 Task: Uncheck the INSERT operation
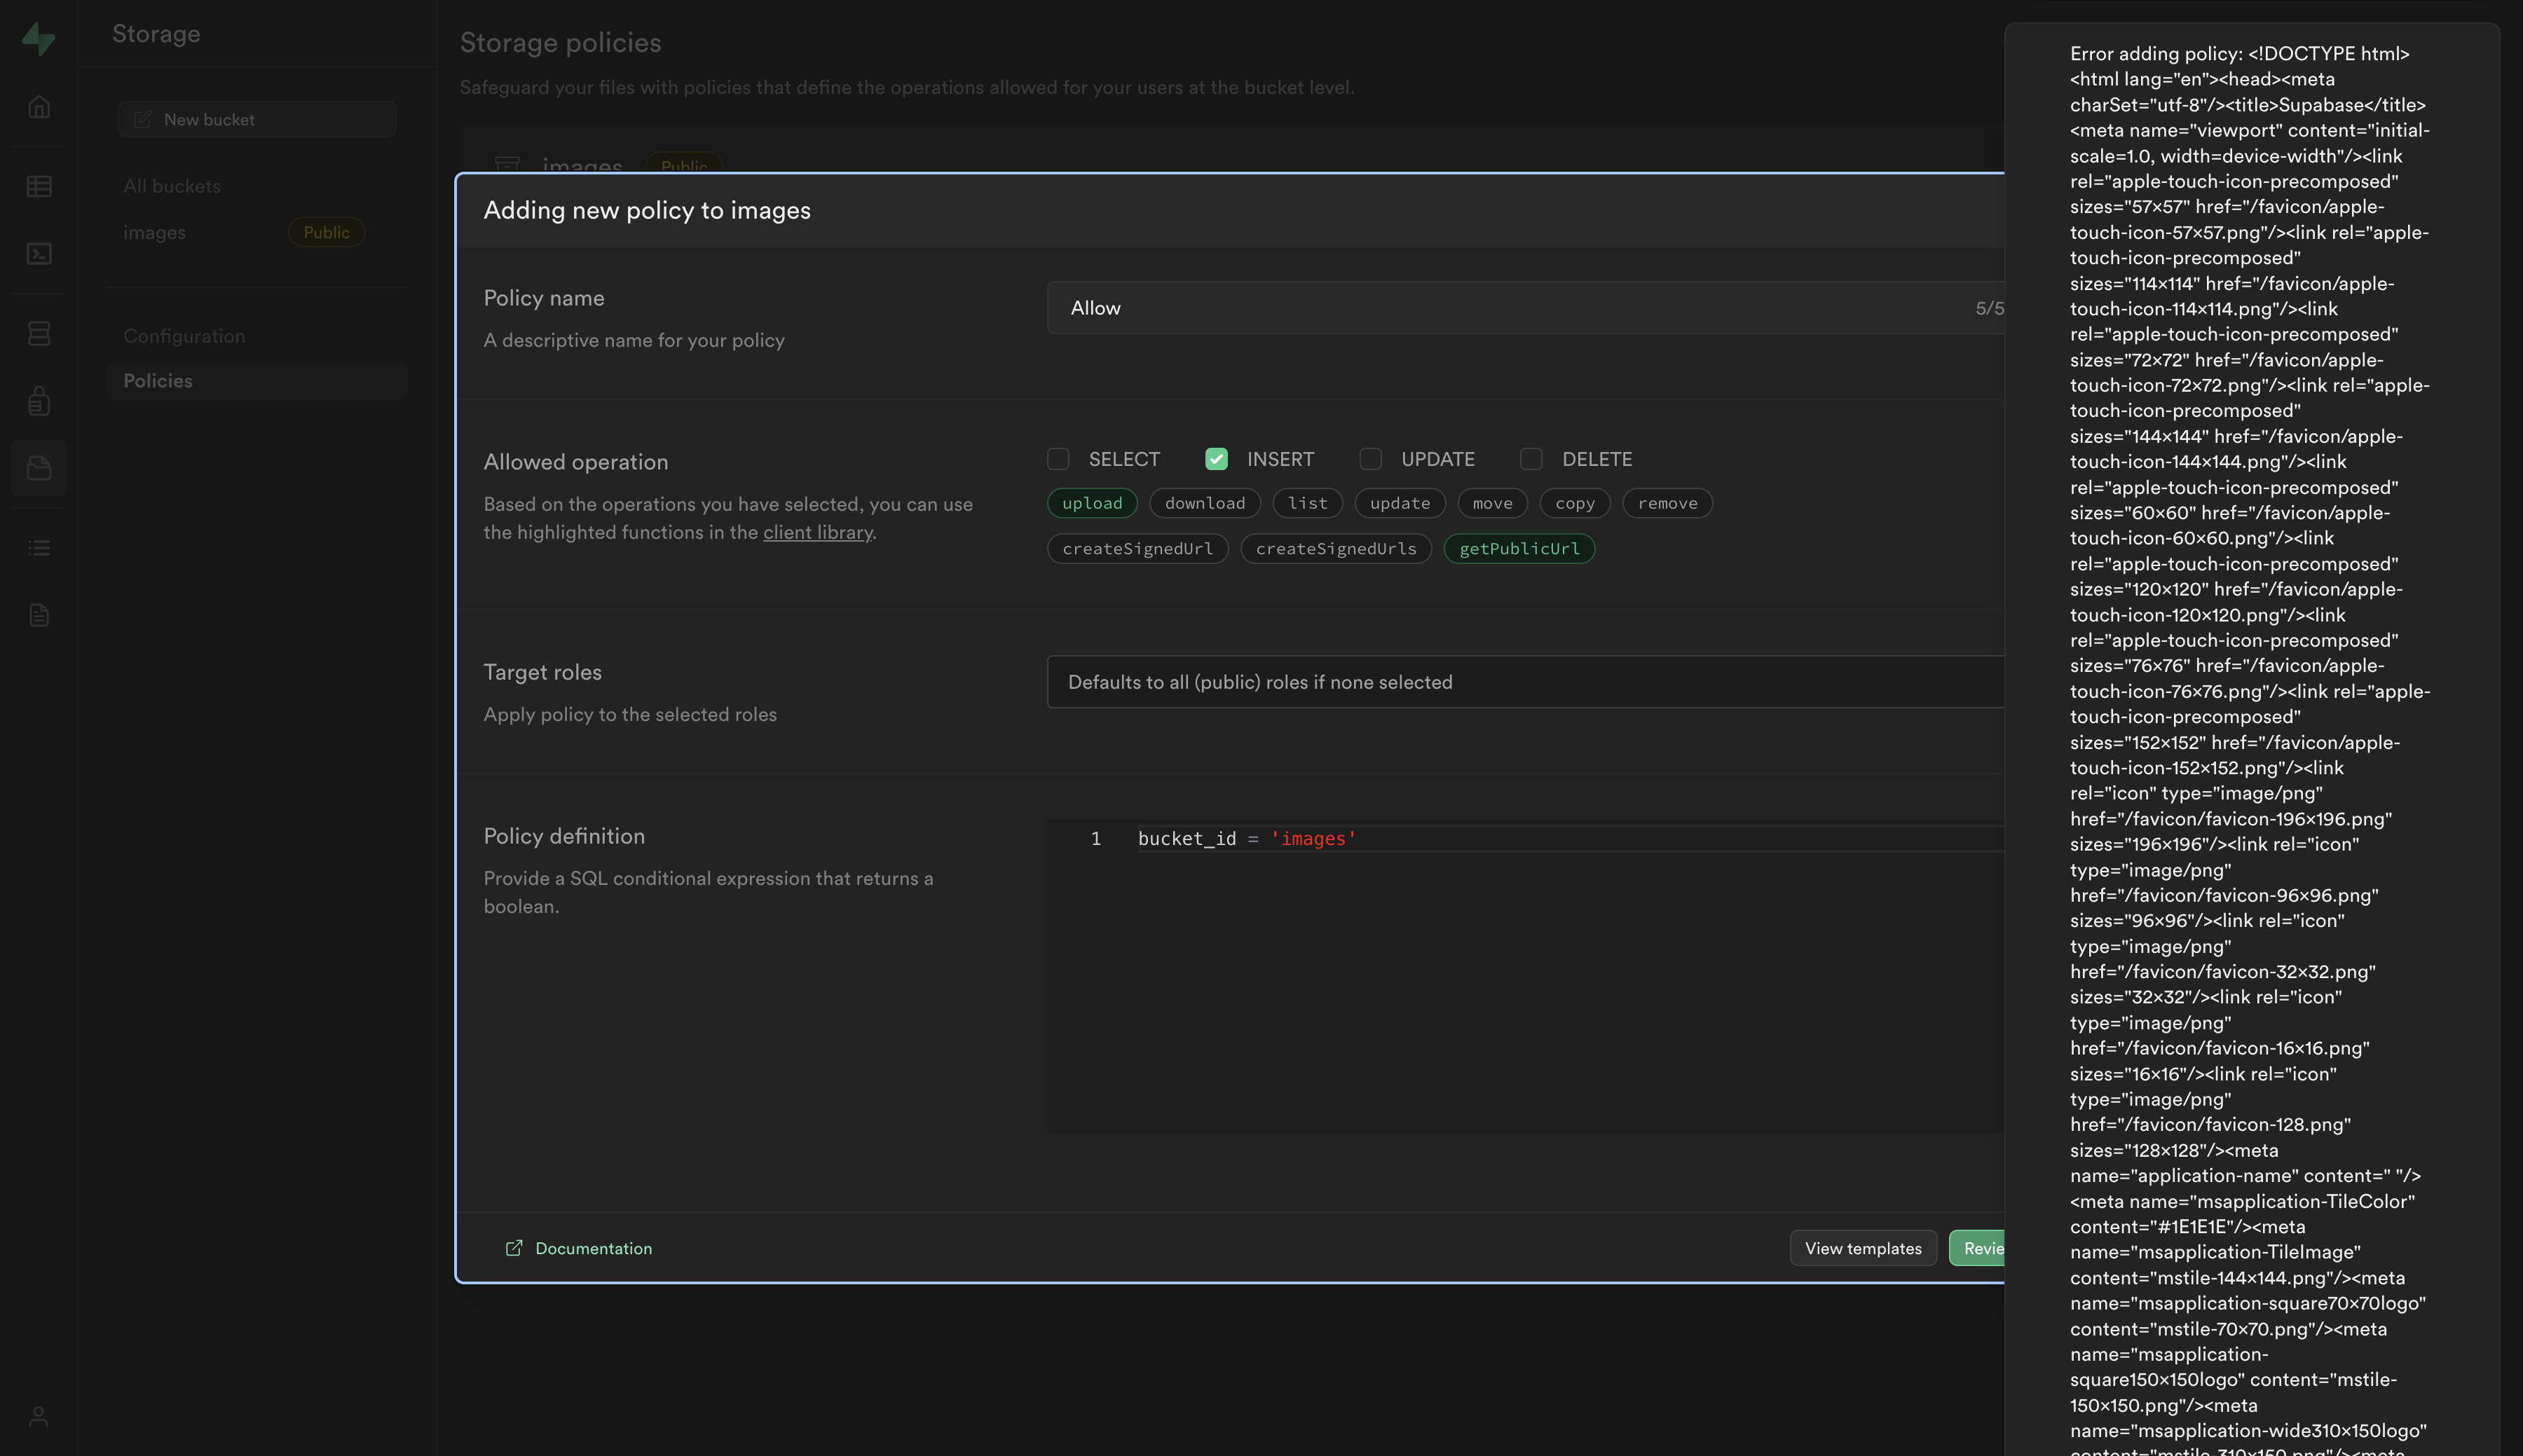tap(1216, 459)
